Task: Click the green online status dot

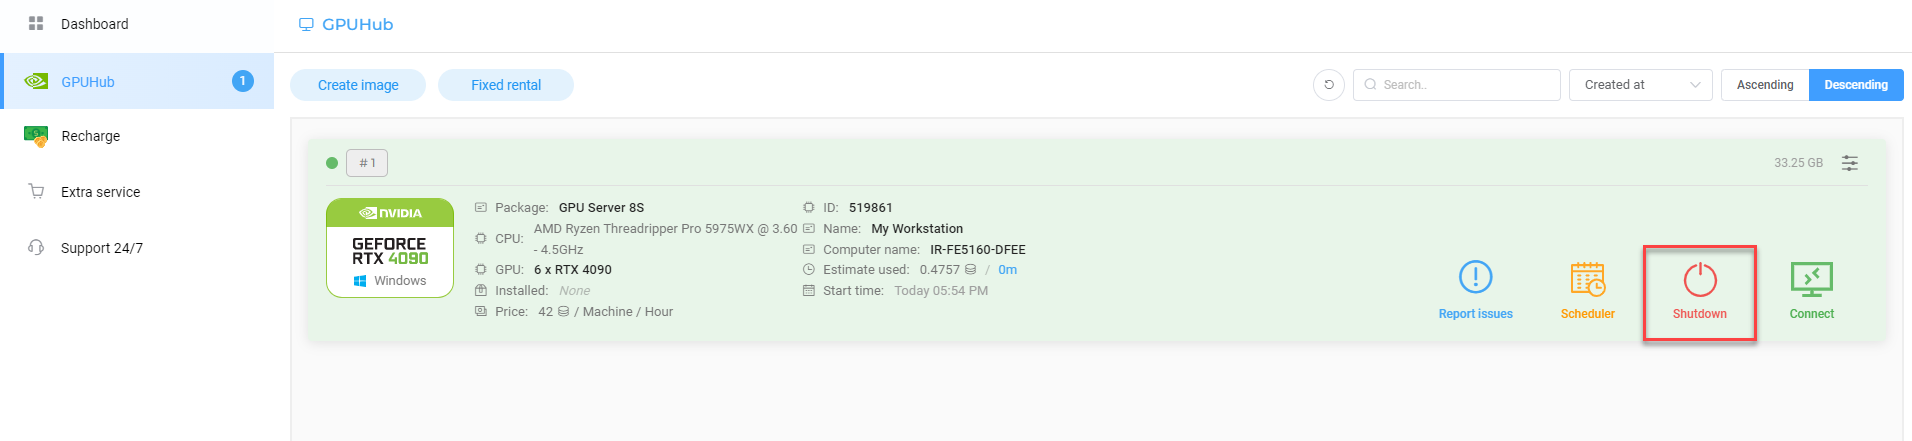Action: pyautogui.click(x=332, y=163)
